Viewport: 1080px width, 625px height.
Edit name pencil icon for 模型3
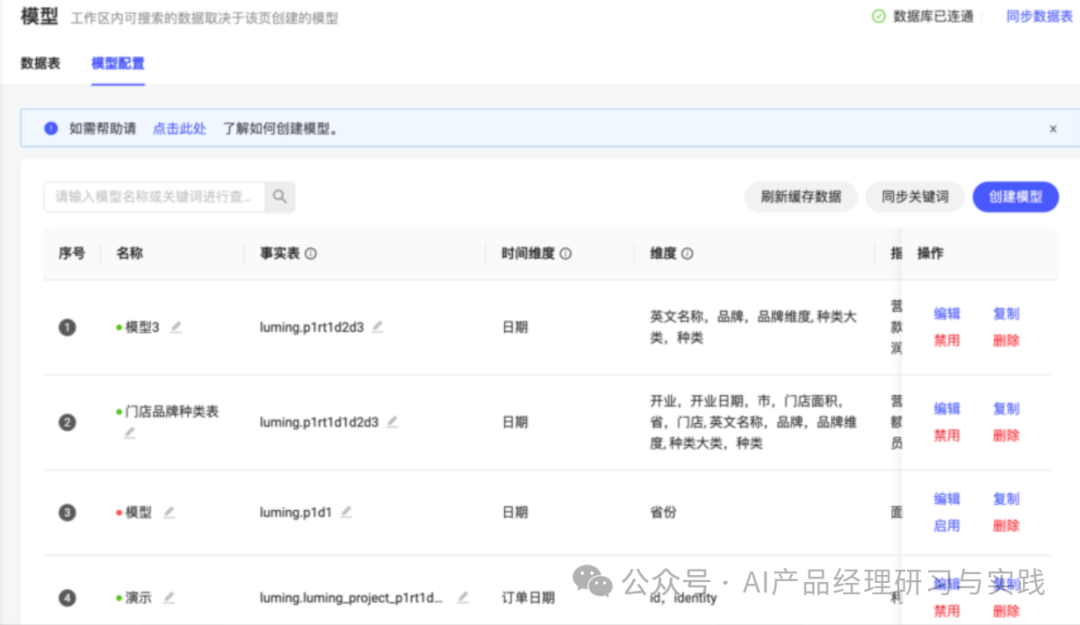point(176,327)
